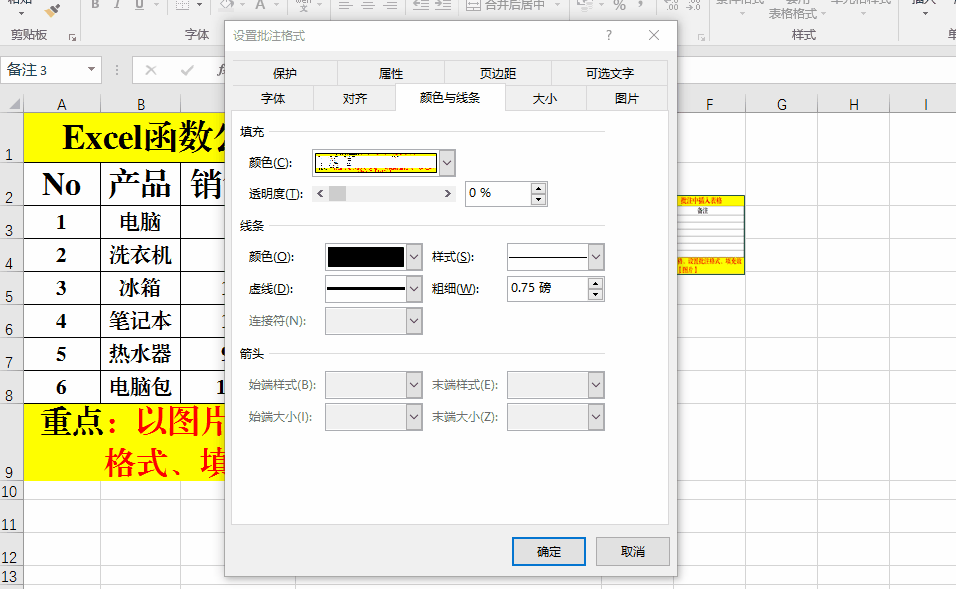Click the increase indent icon

[x=443, y=5]
